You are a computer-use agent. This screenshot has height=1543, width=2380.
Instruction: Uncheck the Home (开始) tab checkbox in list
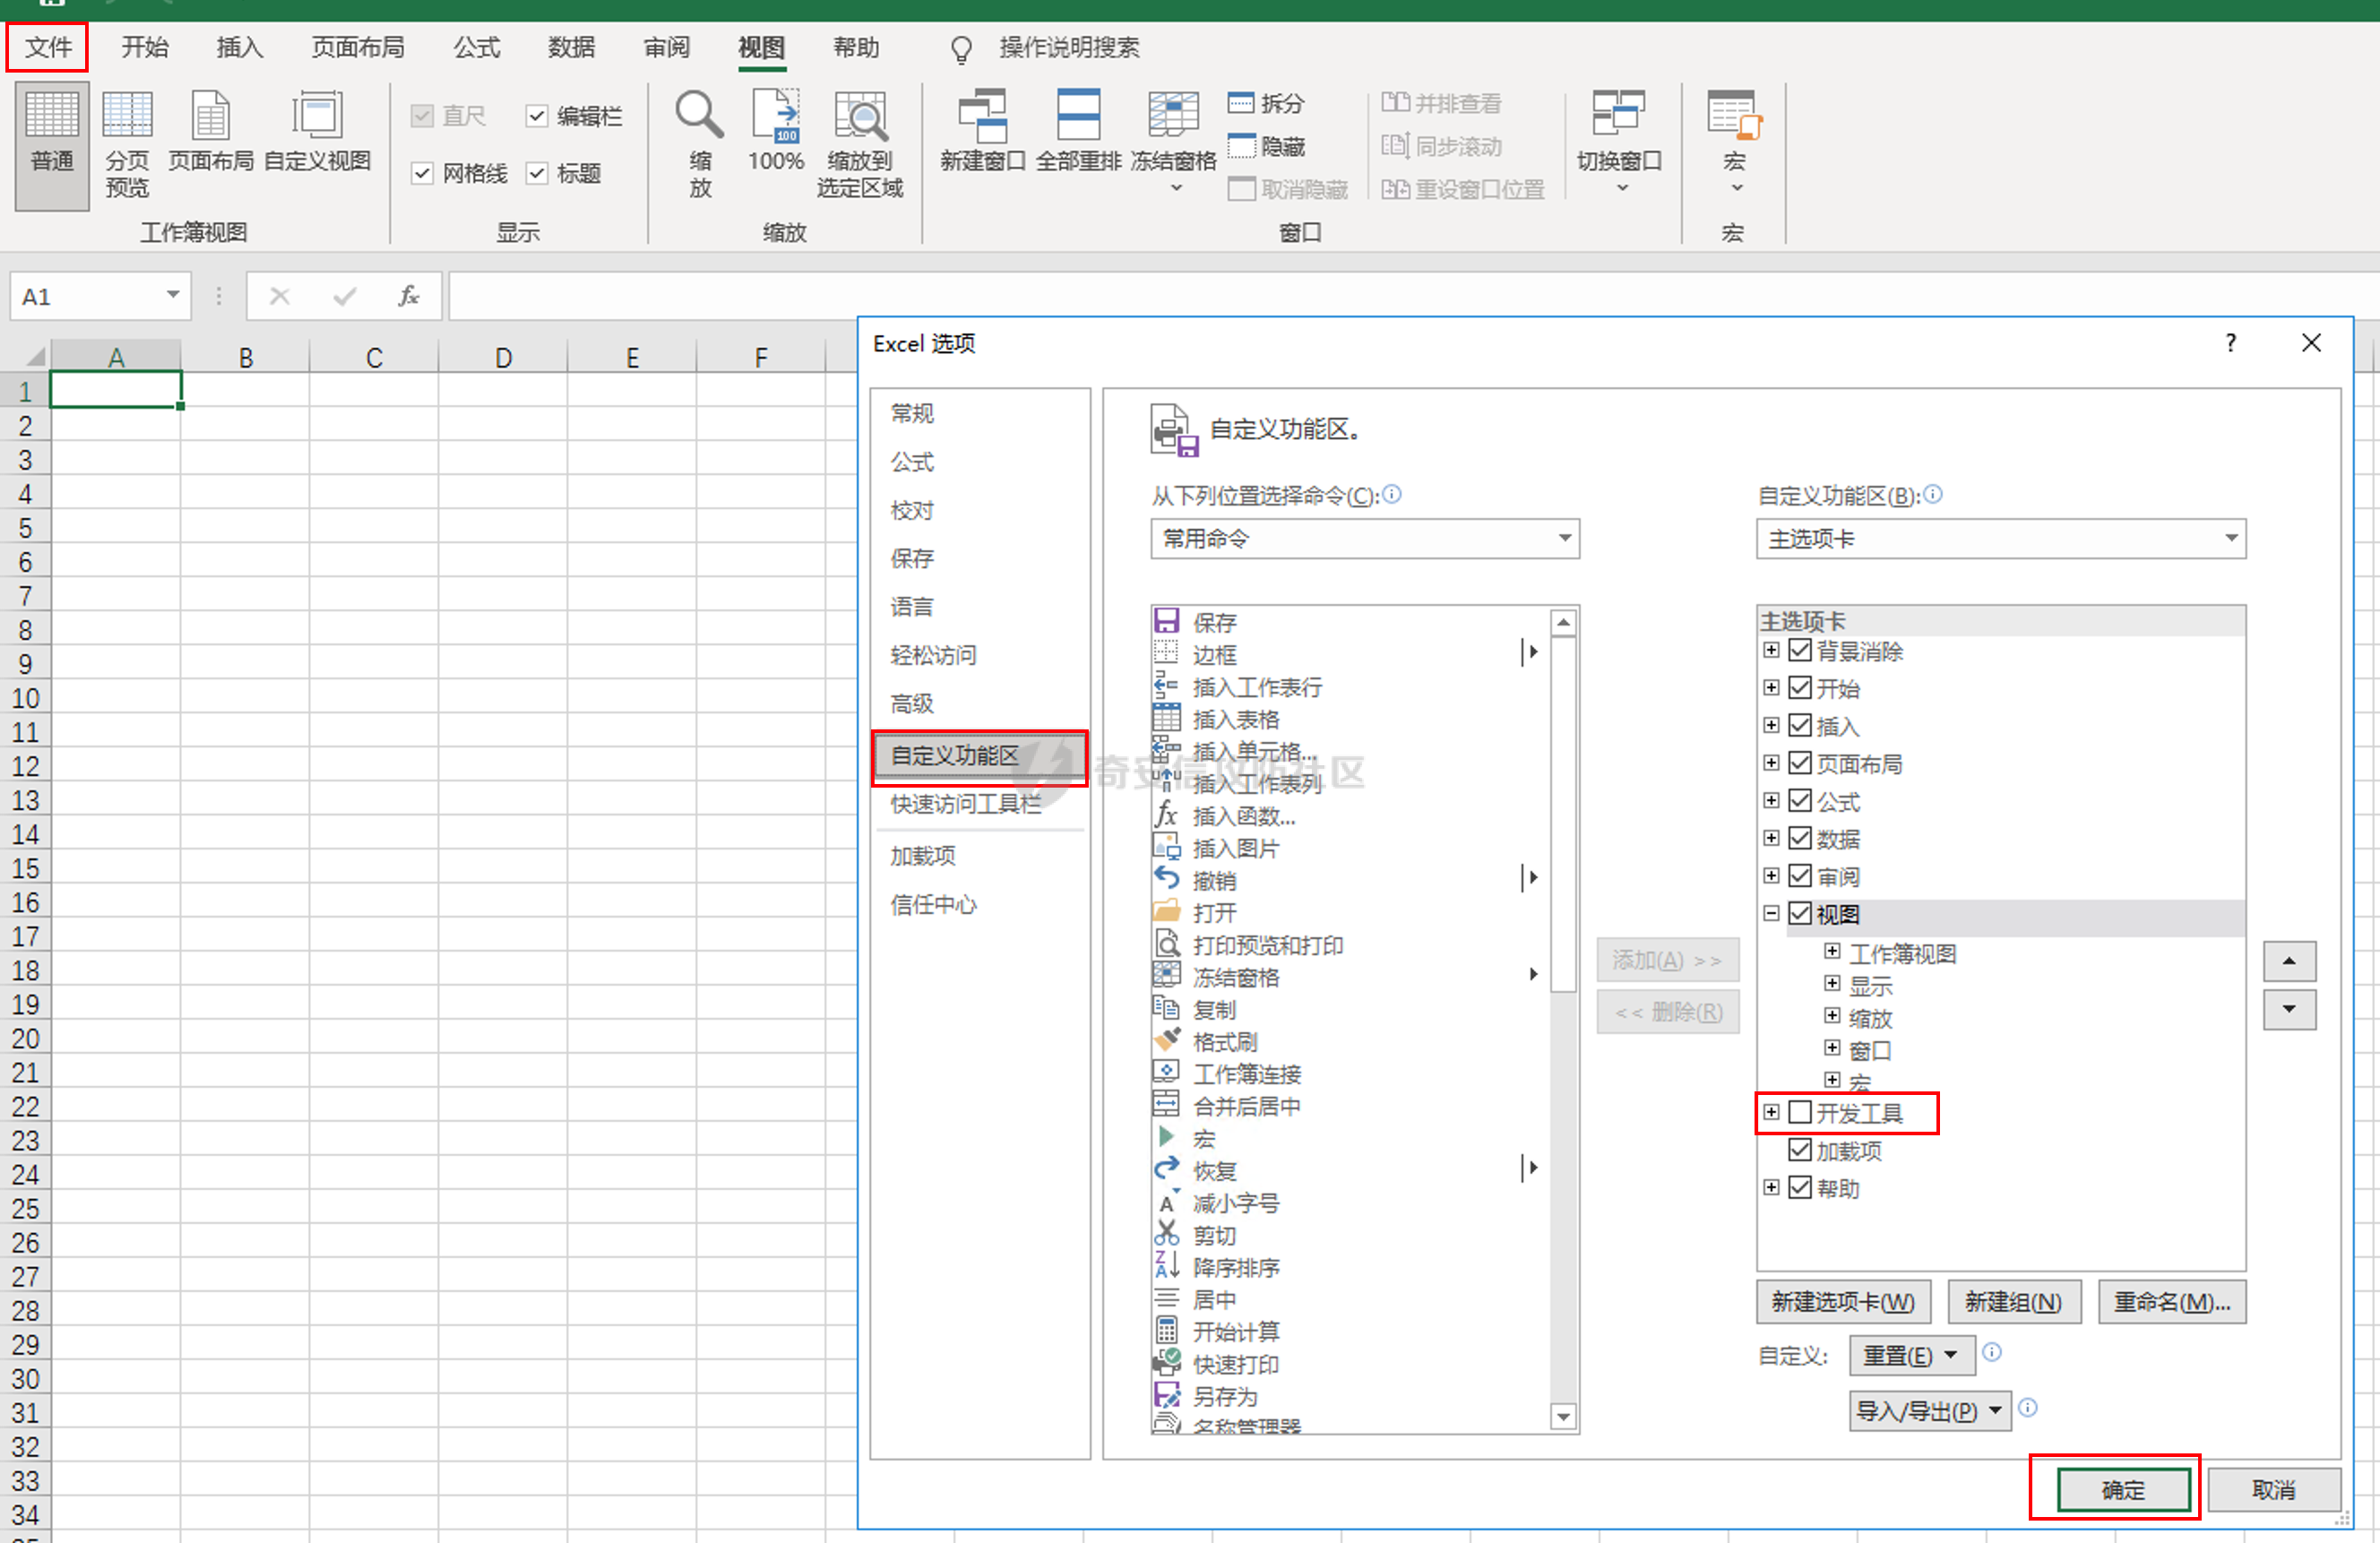[1800, 687]
